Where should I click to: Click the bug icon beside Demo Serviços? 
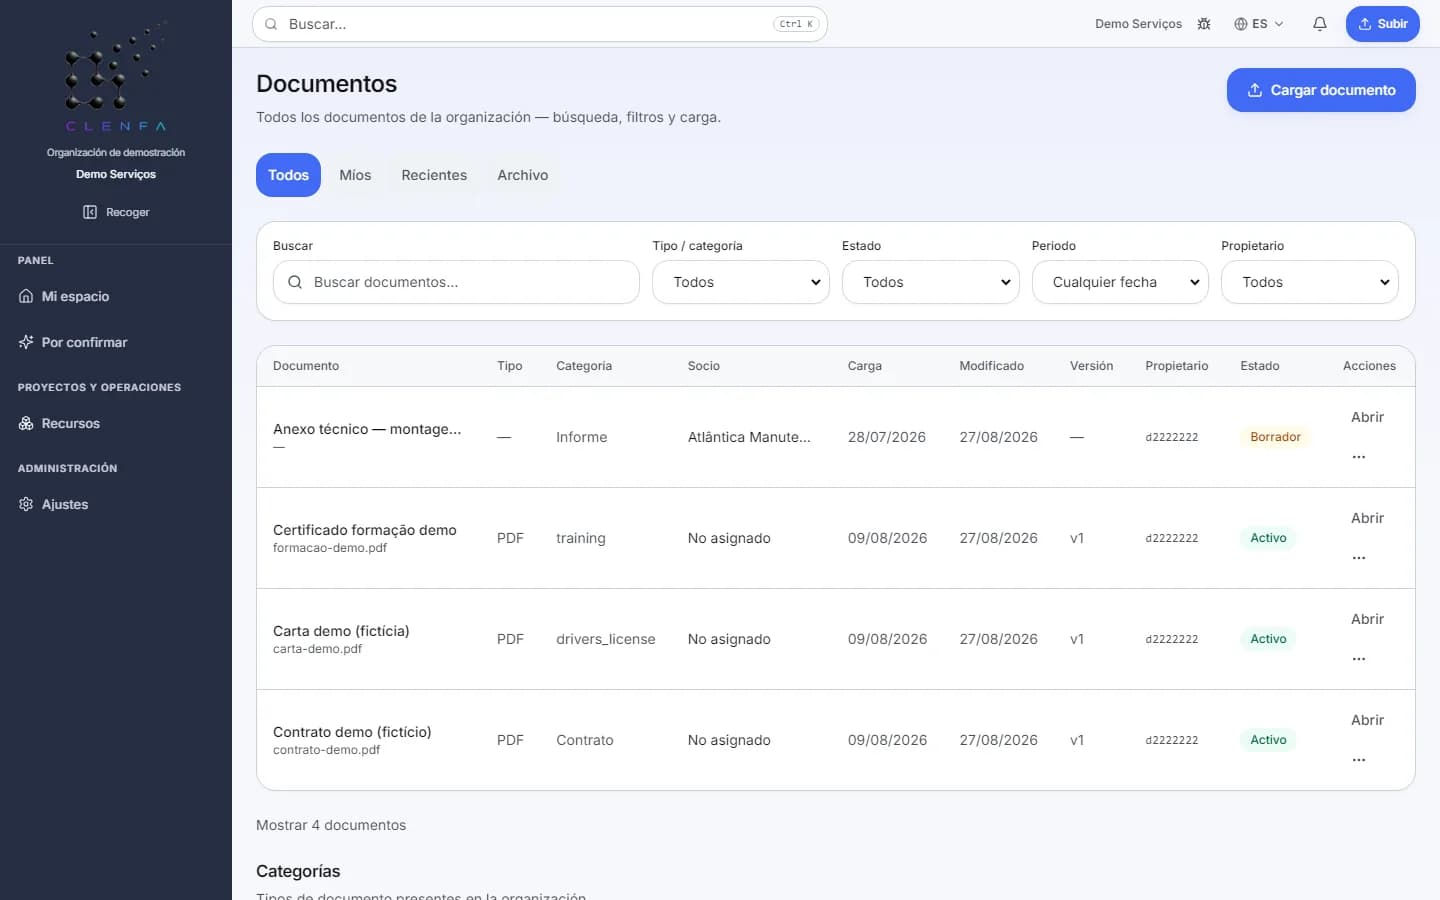[x=1204, y=24]
